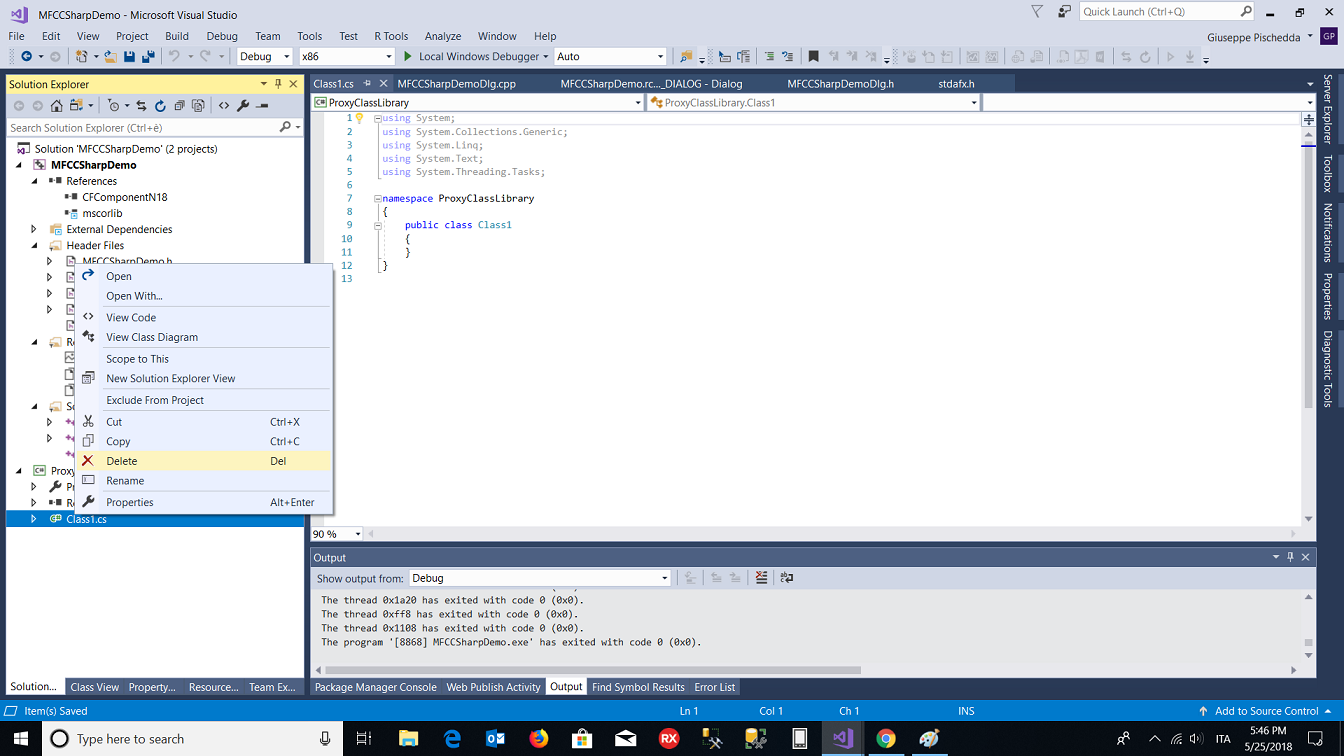Open the ProxyClassLibrary project navigation dropdown
1344x756 pixels.
[478, 102]
